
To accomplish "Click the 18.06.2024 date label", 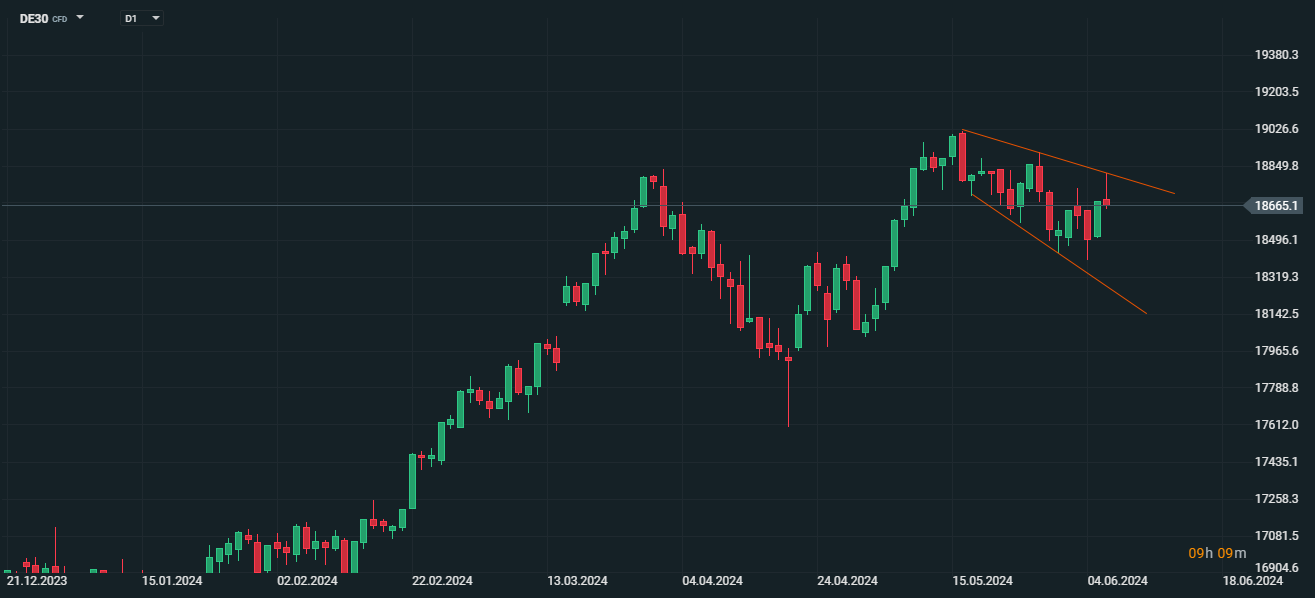I will point(1253,581).
